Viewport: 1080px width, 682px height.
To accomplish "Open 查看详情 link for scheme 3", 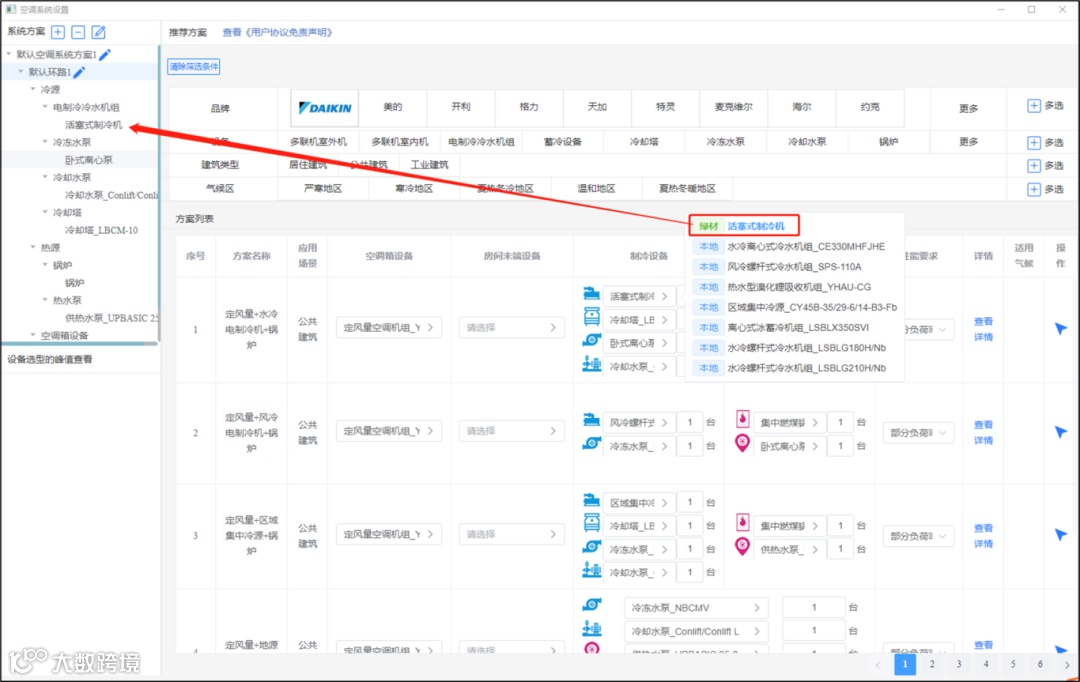I will click(x=983, y=535).
